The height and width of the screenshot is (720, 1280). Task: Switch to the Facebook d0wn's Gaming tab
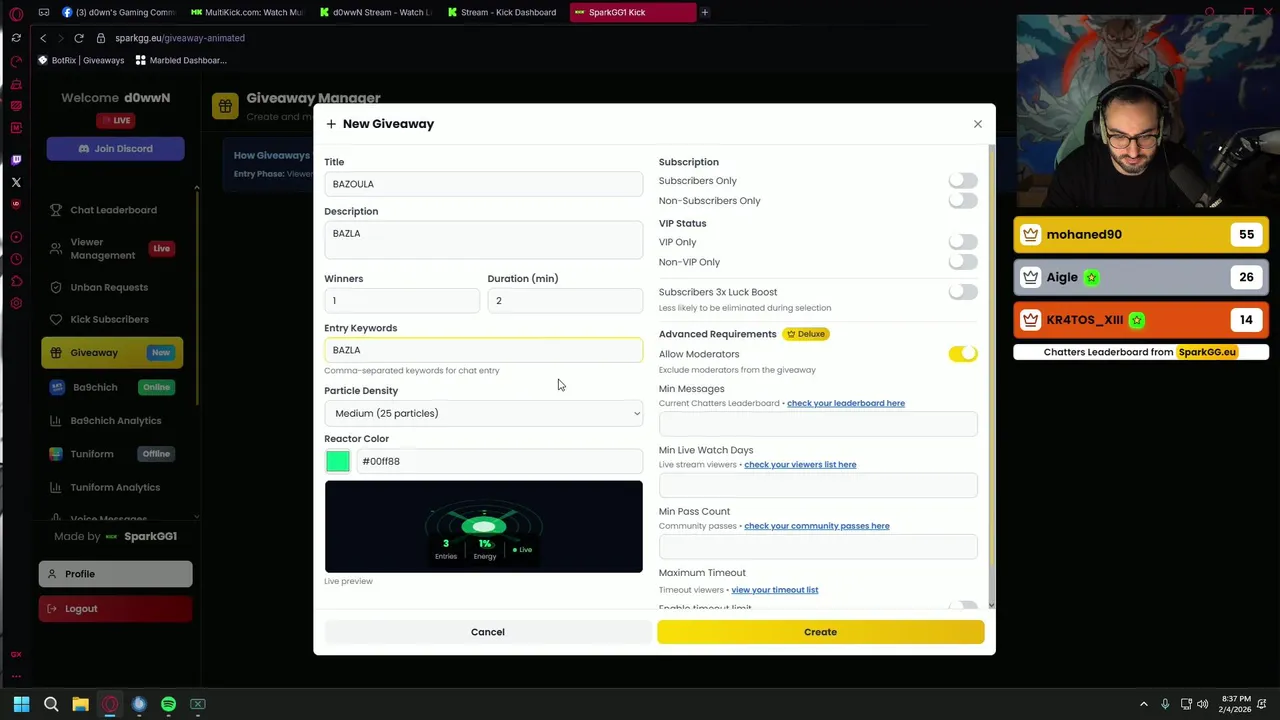[x=118, y=12]
